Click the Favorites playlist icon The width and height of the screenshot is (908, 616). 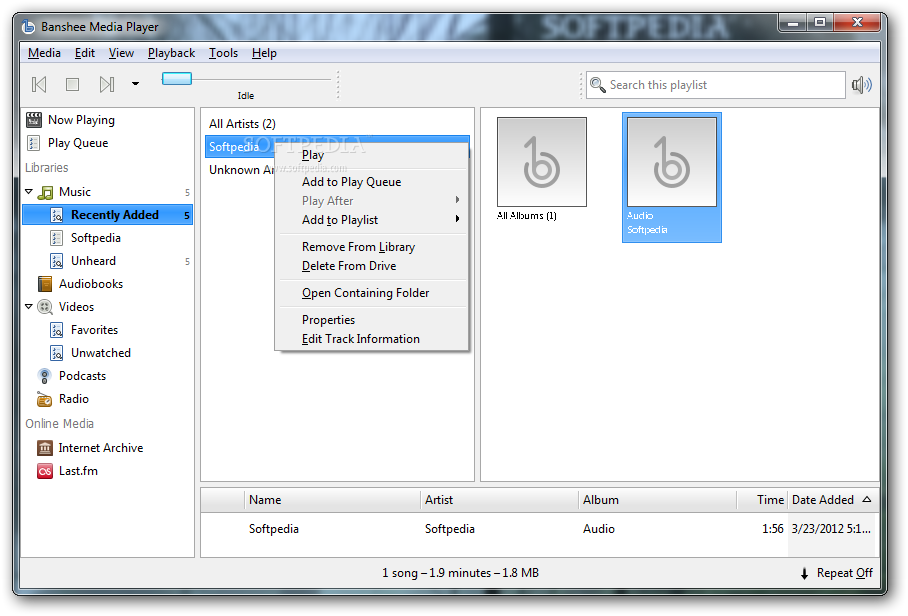pyautogui.click(x=56, y=330)
